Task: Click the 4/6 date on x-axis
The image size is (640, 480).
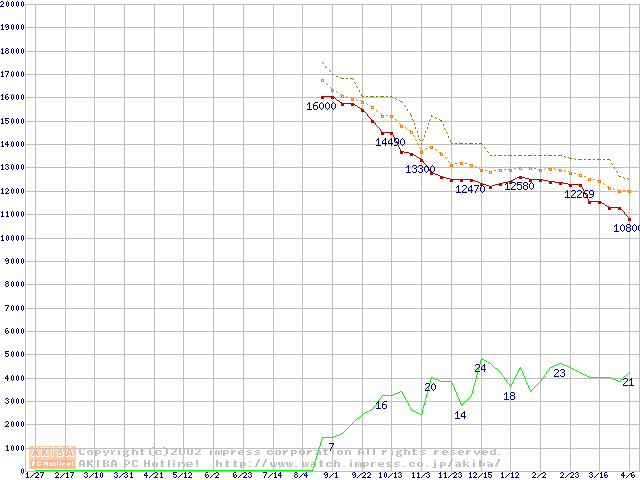Action: point(628,475)
